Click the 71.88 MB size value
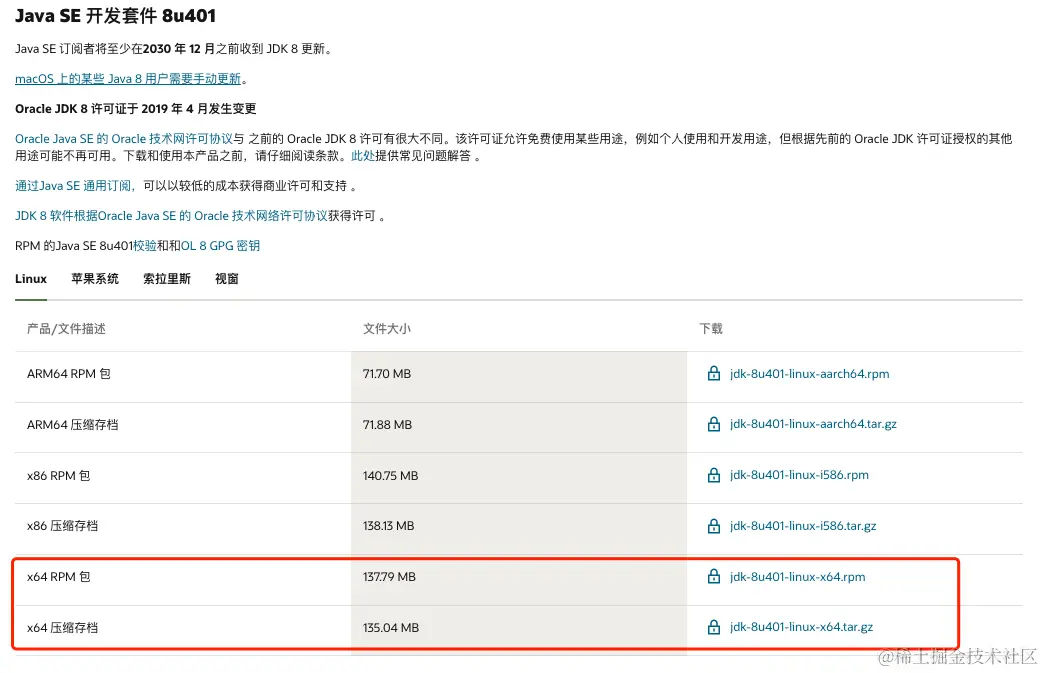 (388, 425)
